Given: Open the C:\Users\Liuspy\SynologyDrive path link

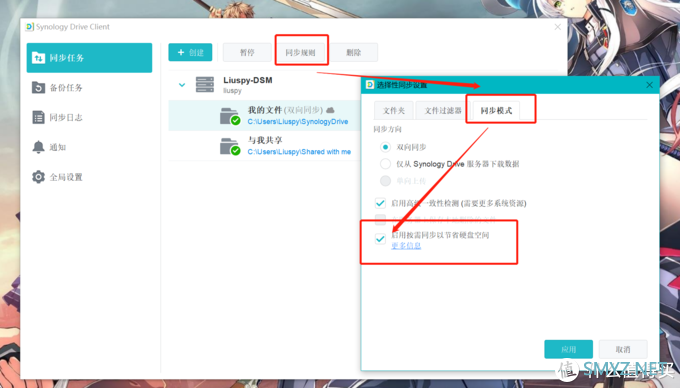Looking at the screenshot, I should coord(298,122).
